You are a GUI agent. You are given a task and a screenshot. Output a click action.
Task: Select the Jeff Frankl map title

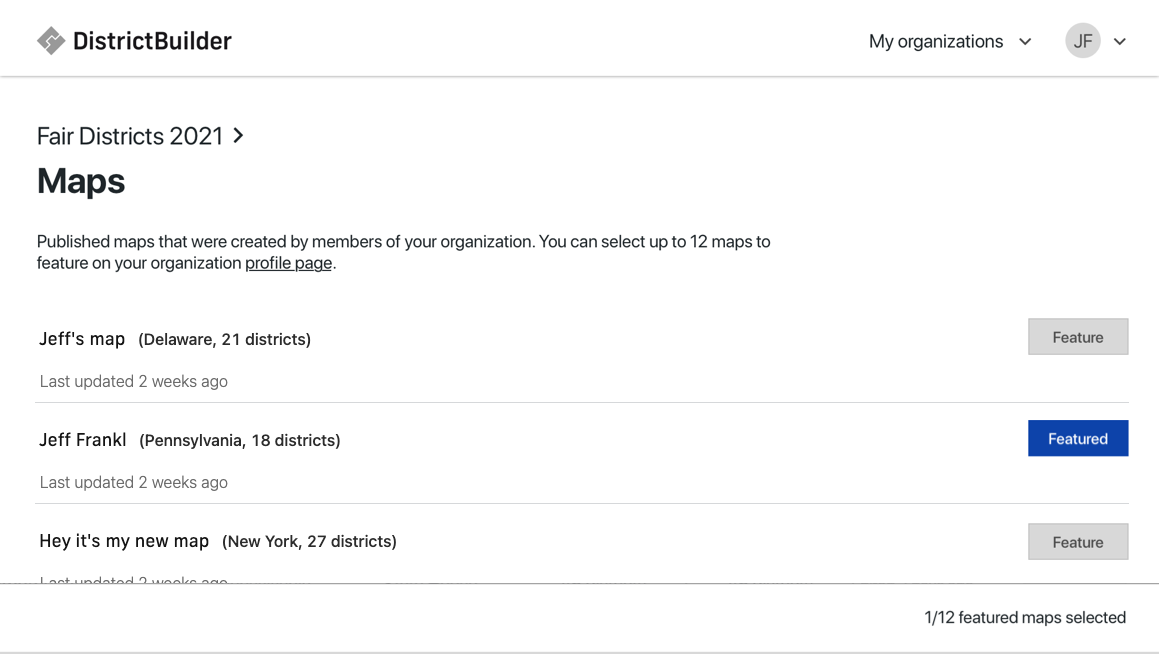pyautogui.click(x=82, y=440)
